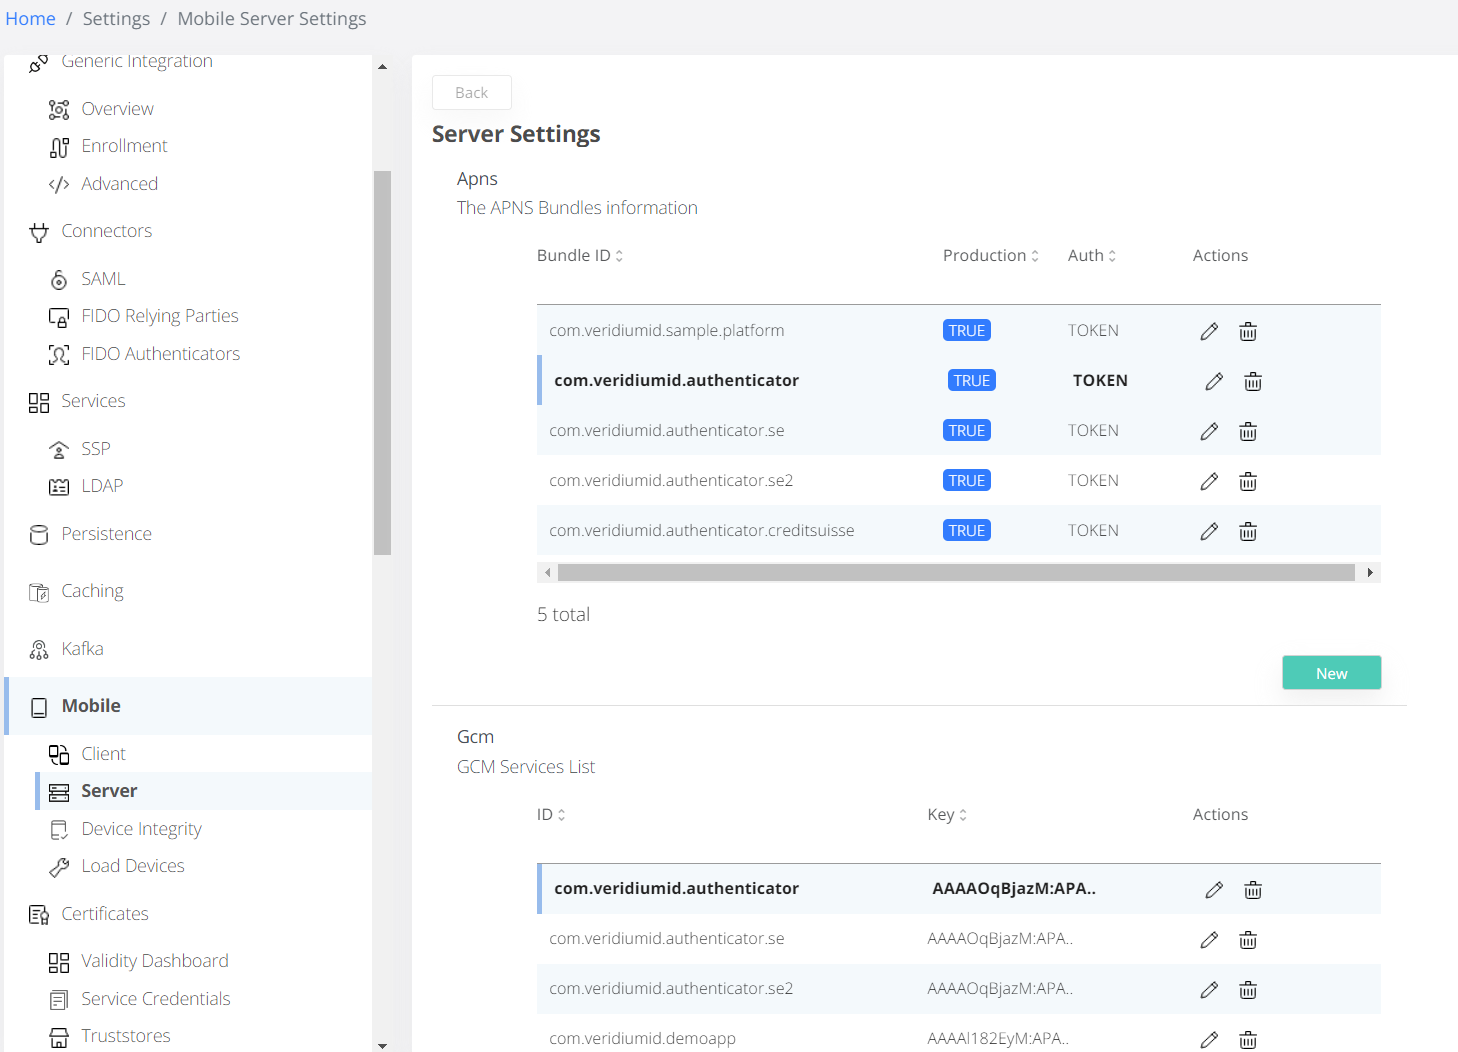Edit the com.veridiumid.demoapp GCM entry

coord(1209,1040)
